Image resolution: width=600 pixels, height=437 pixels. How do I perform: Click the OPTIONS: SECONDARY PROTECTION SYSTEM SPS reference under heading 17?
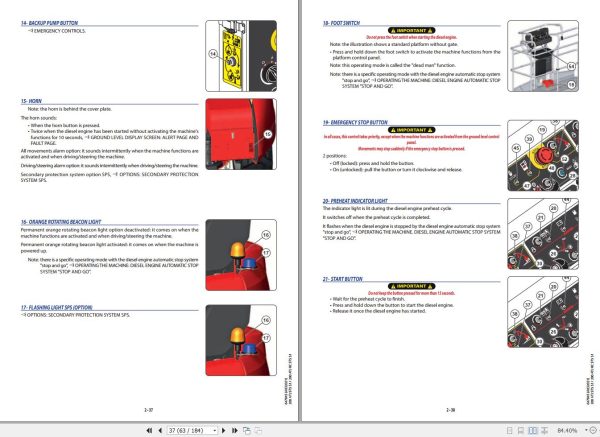(75, 315)
